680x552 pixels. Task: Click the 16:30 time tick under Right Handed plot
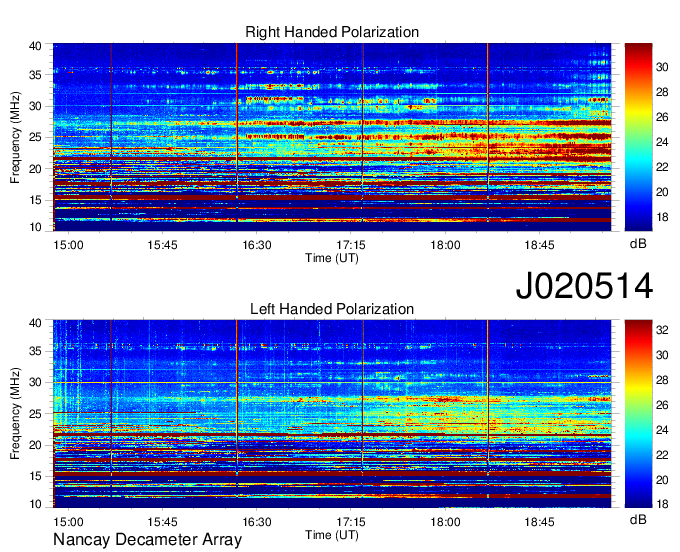[257, 245]
